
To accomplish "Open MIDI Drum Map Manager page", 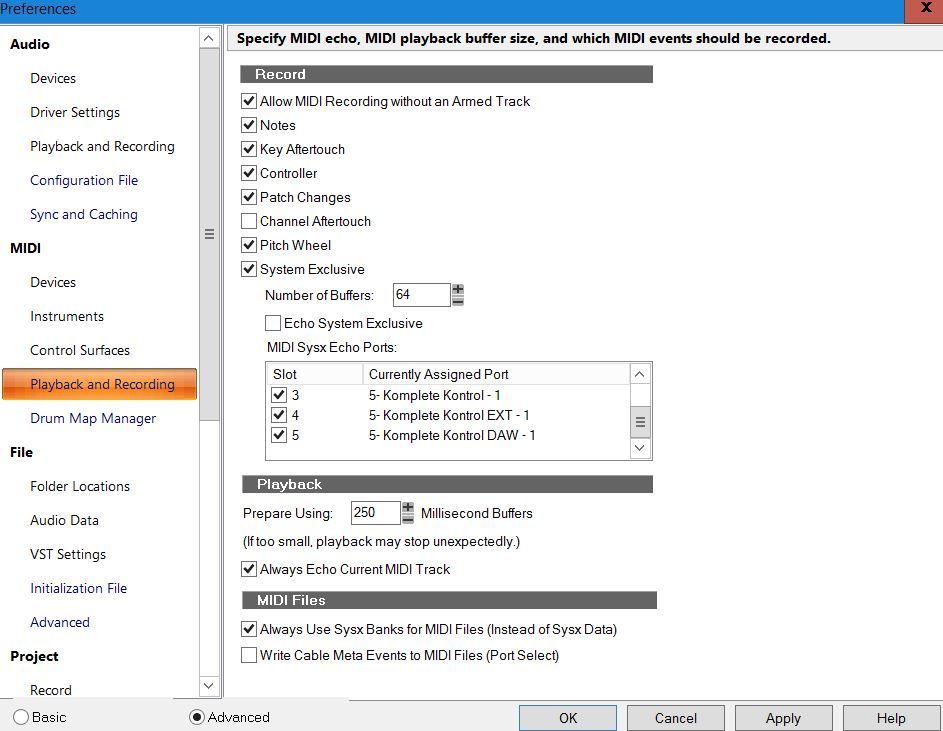I will tap(93, 418).
